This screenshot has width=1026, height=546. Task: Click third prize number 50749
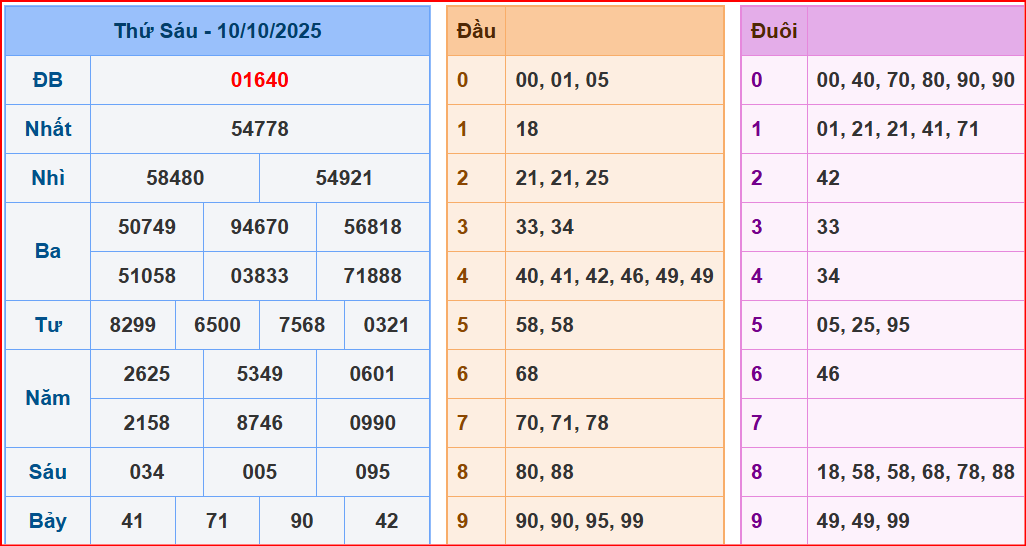tap(147, 227)
